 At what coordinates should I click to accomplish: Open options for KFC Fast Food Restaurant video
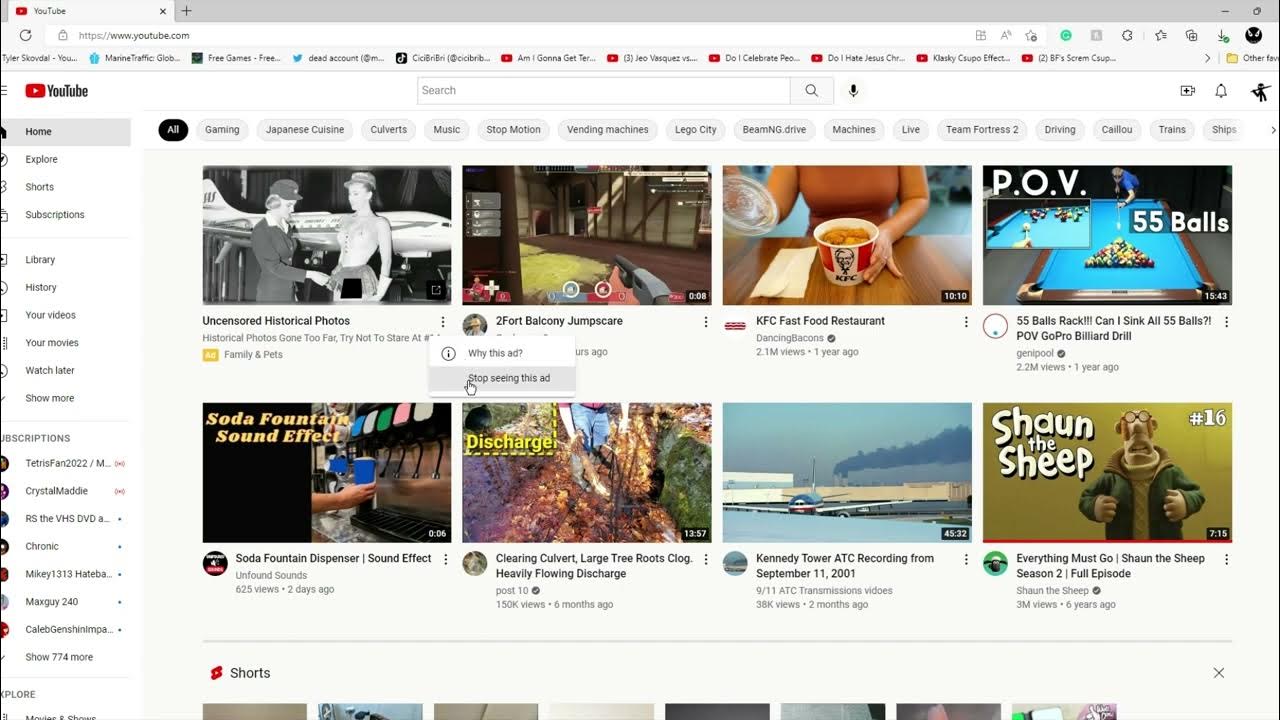pyautogui.click(x=965, y=322)
